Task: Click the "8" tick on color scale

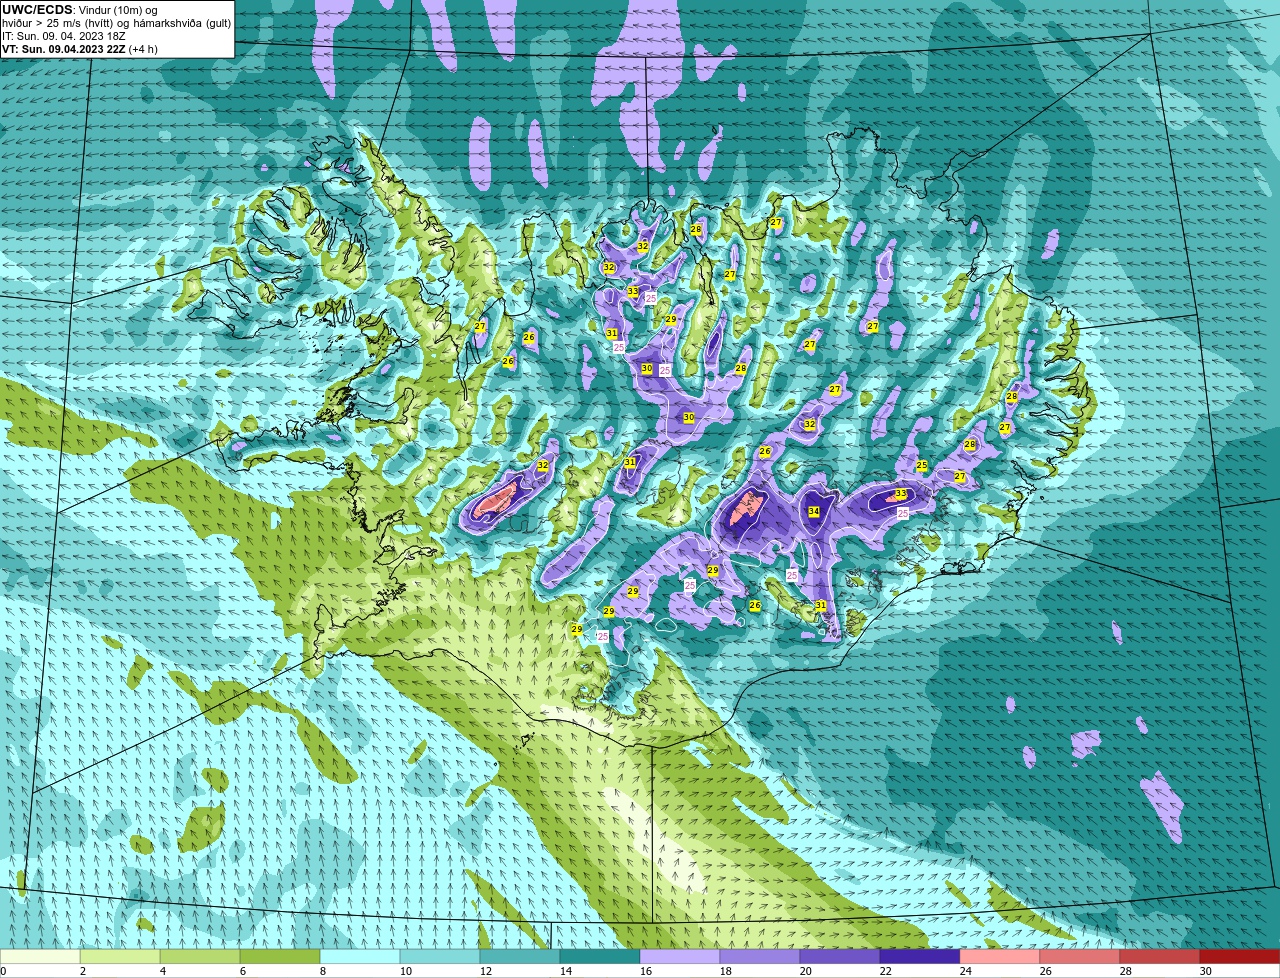Action: click(323, 971)
